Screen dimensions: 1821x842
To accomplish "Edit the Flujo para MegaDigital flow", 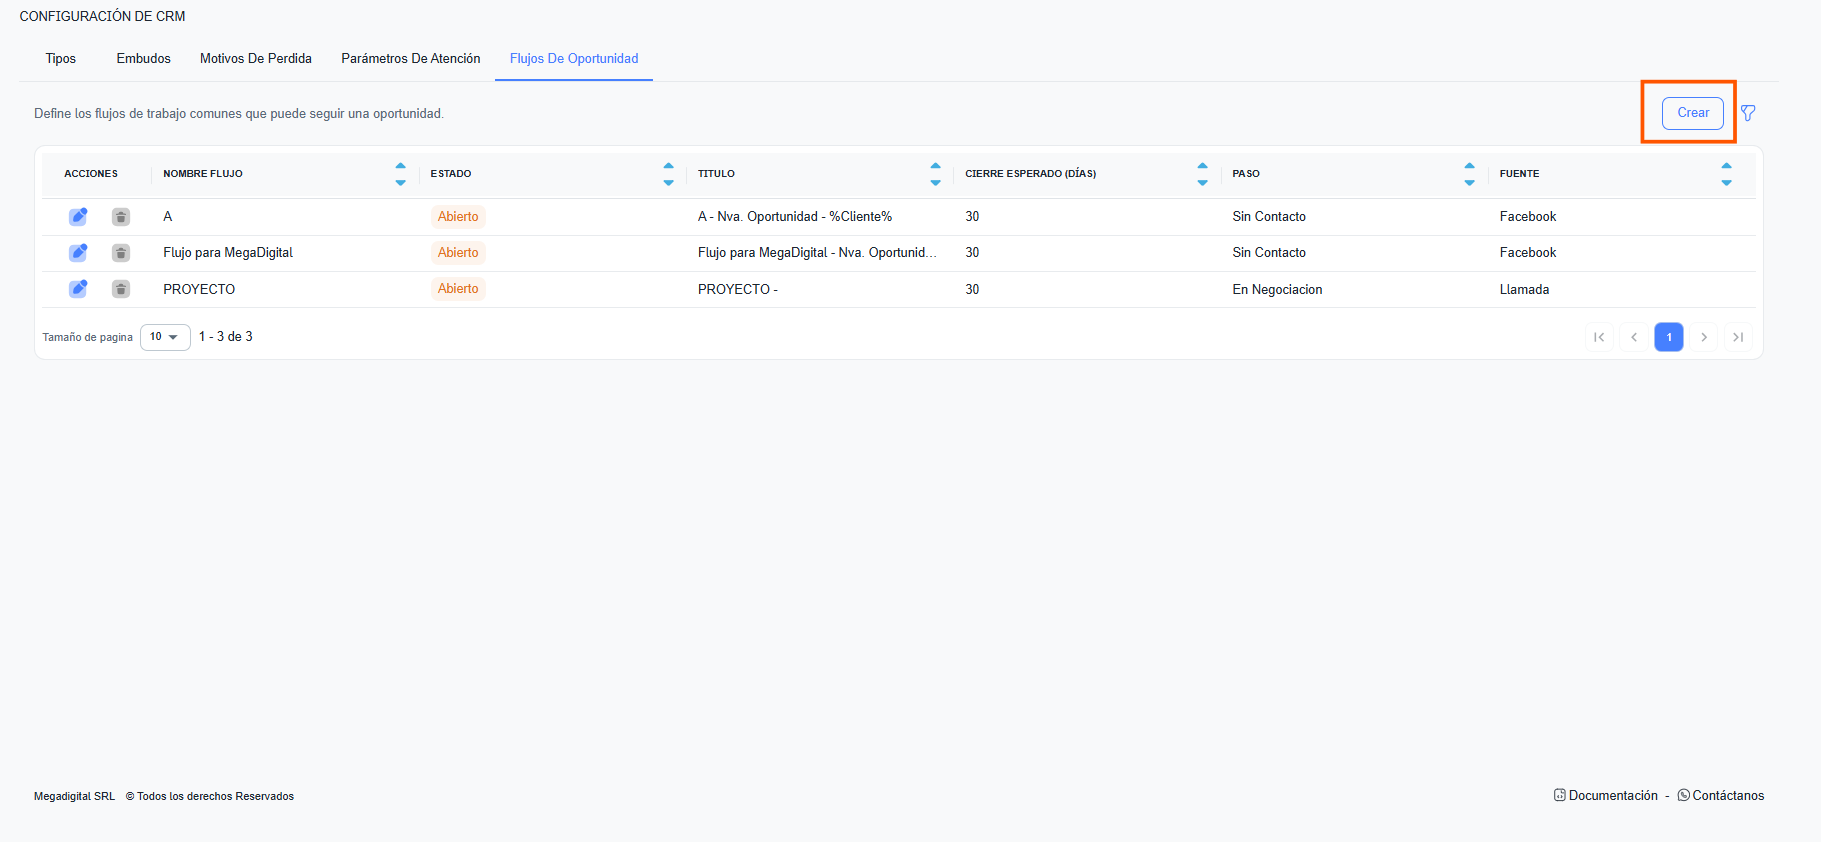I will [x=78, y=253].
